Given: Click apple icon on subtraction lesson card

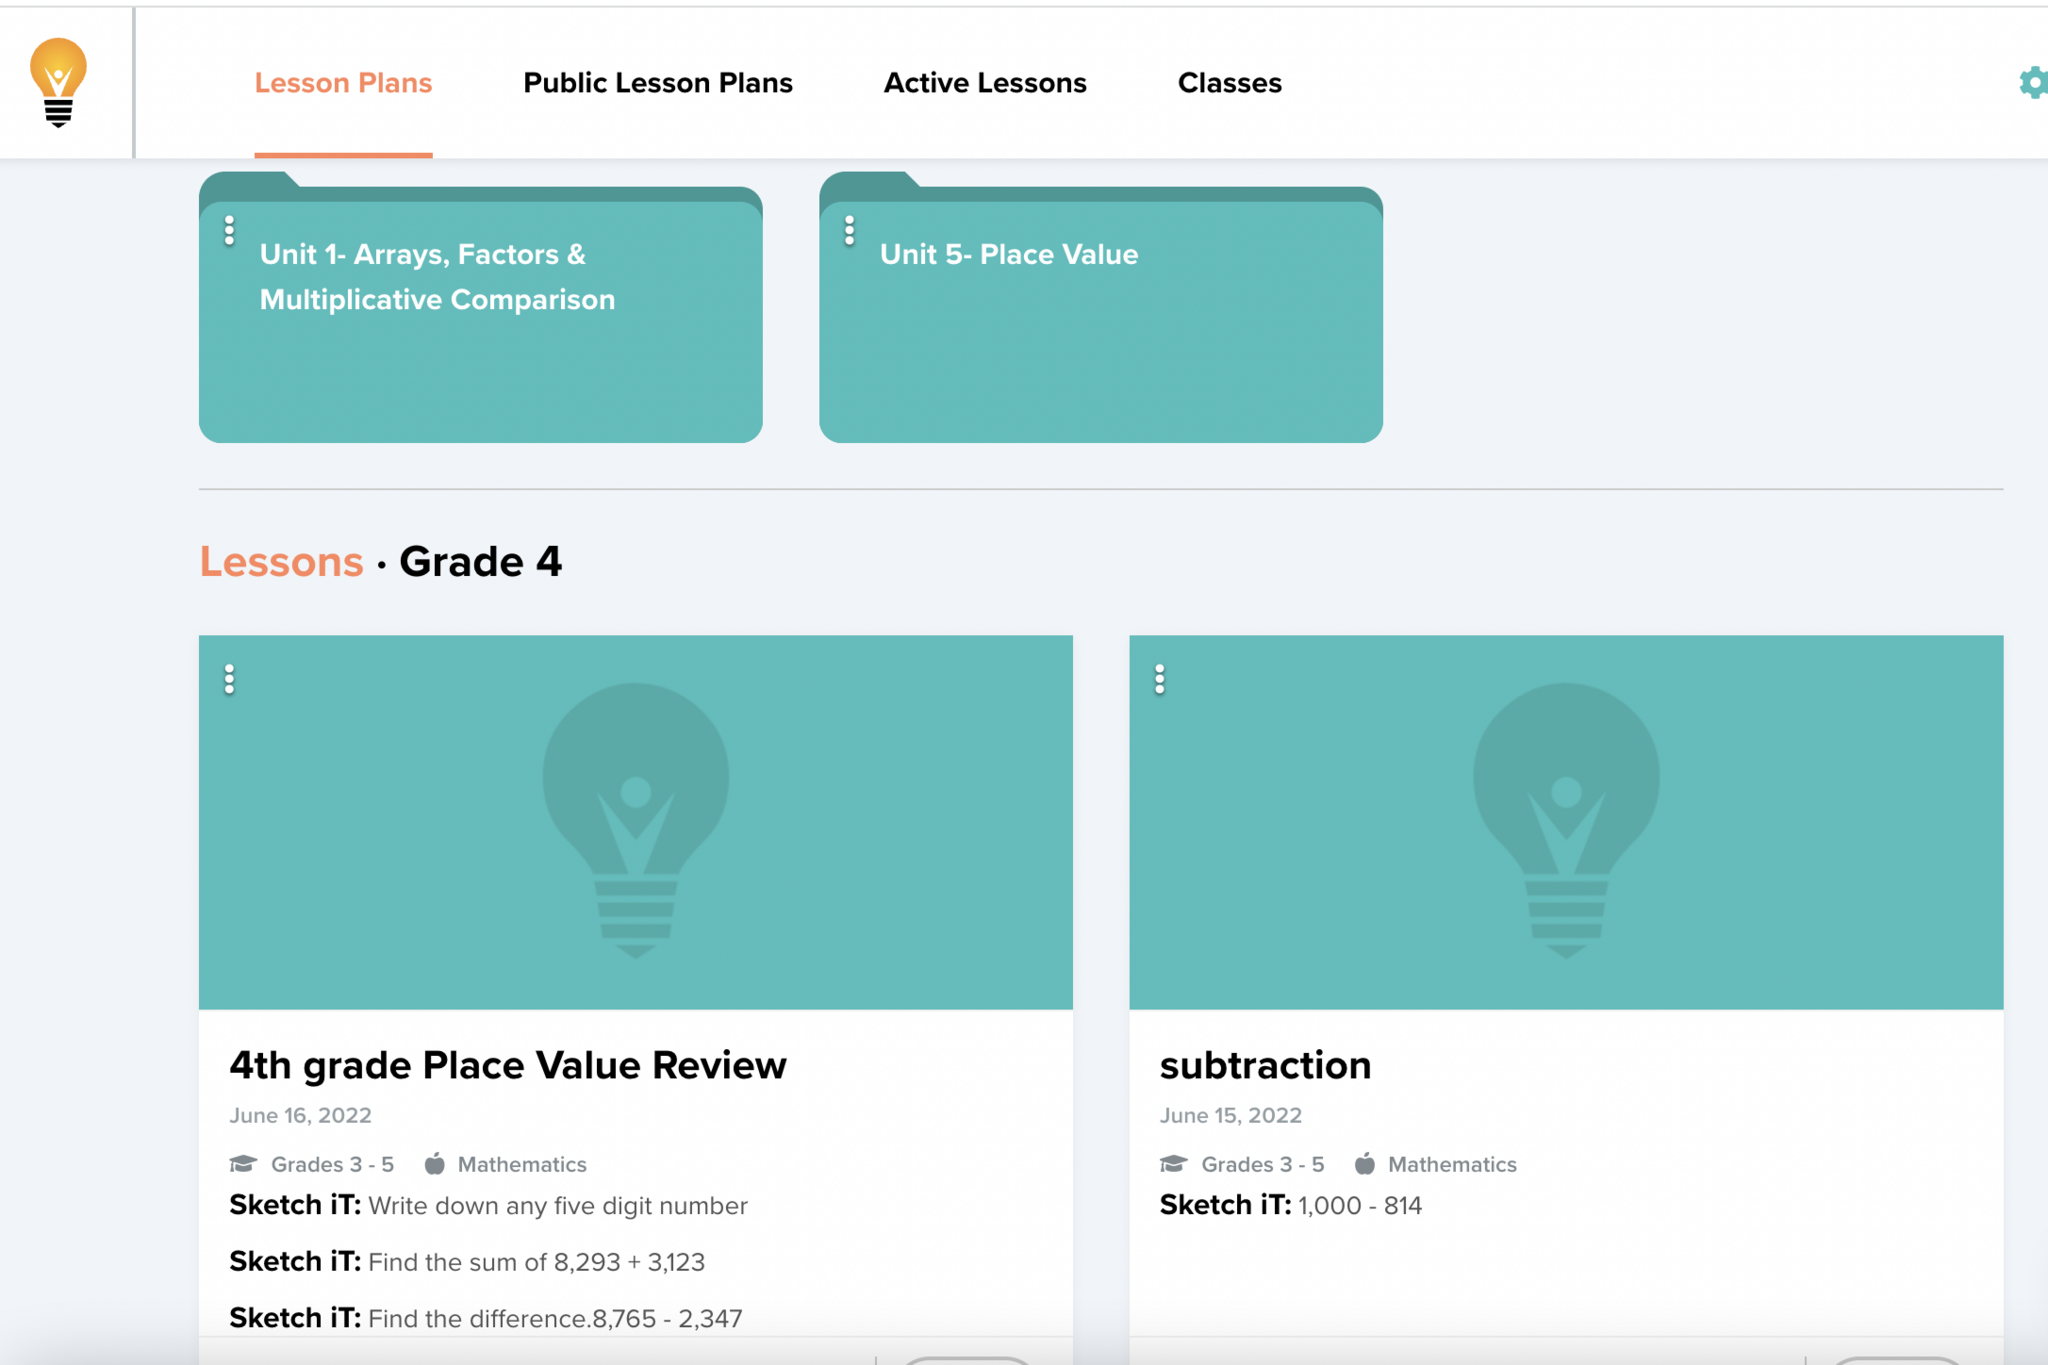Looking at the screenshot, I should (1364, 1164).
